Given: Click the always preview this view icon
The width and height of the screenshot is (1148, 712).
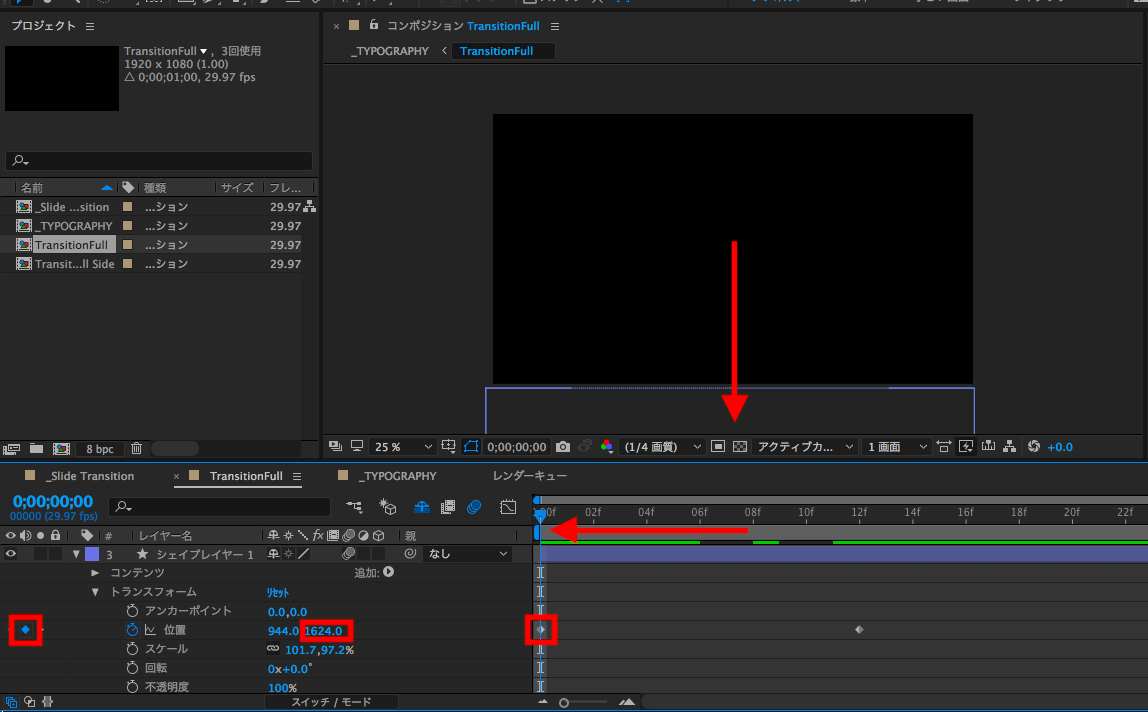Looking at the screenshot, I should (335, 446).
